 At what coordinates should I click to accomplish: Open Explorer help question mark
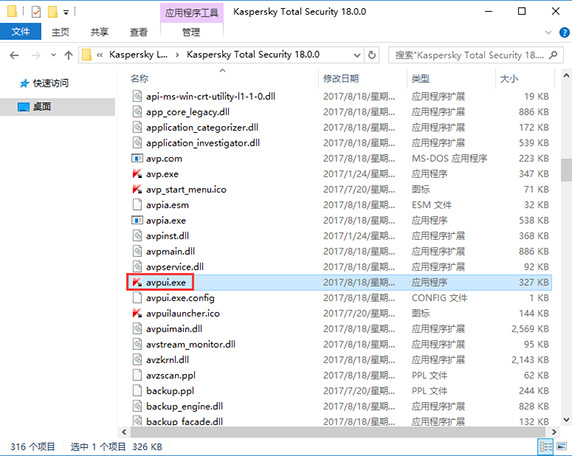coord(564,32)
